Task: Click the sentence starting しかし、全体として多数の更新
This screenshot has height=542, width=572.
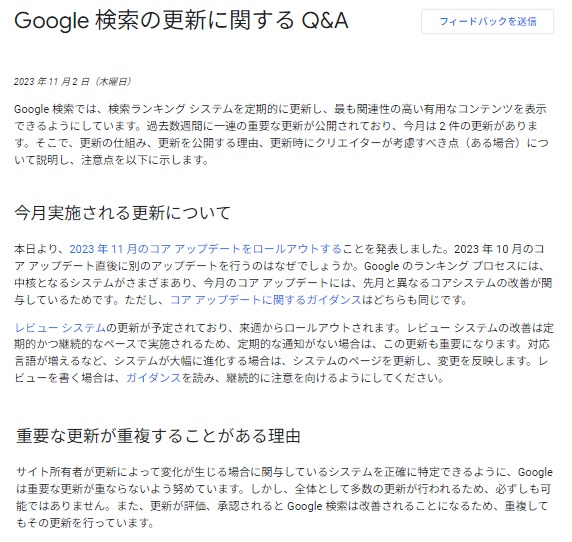Action: (x=401, y=489)
